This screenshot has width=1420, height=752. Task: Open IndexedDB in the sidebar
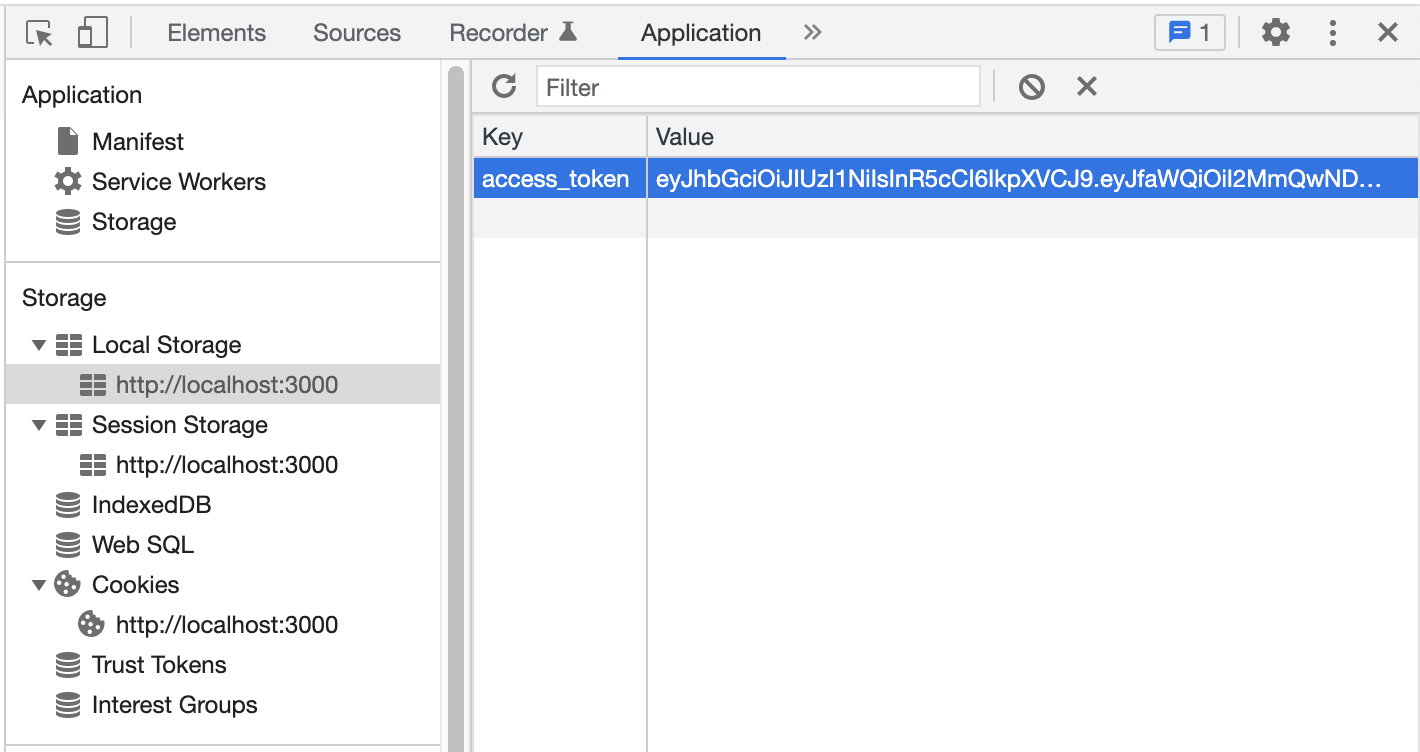(151, 505)
